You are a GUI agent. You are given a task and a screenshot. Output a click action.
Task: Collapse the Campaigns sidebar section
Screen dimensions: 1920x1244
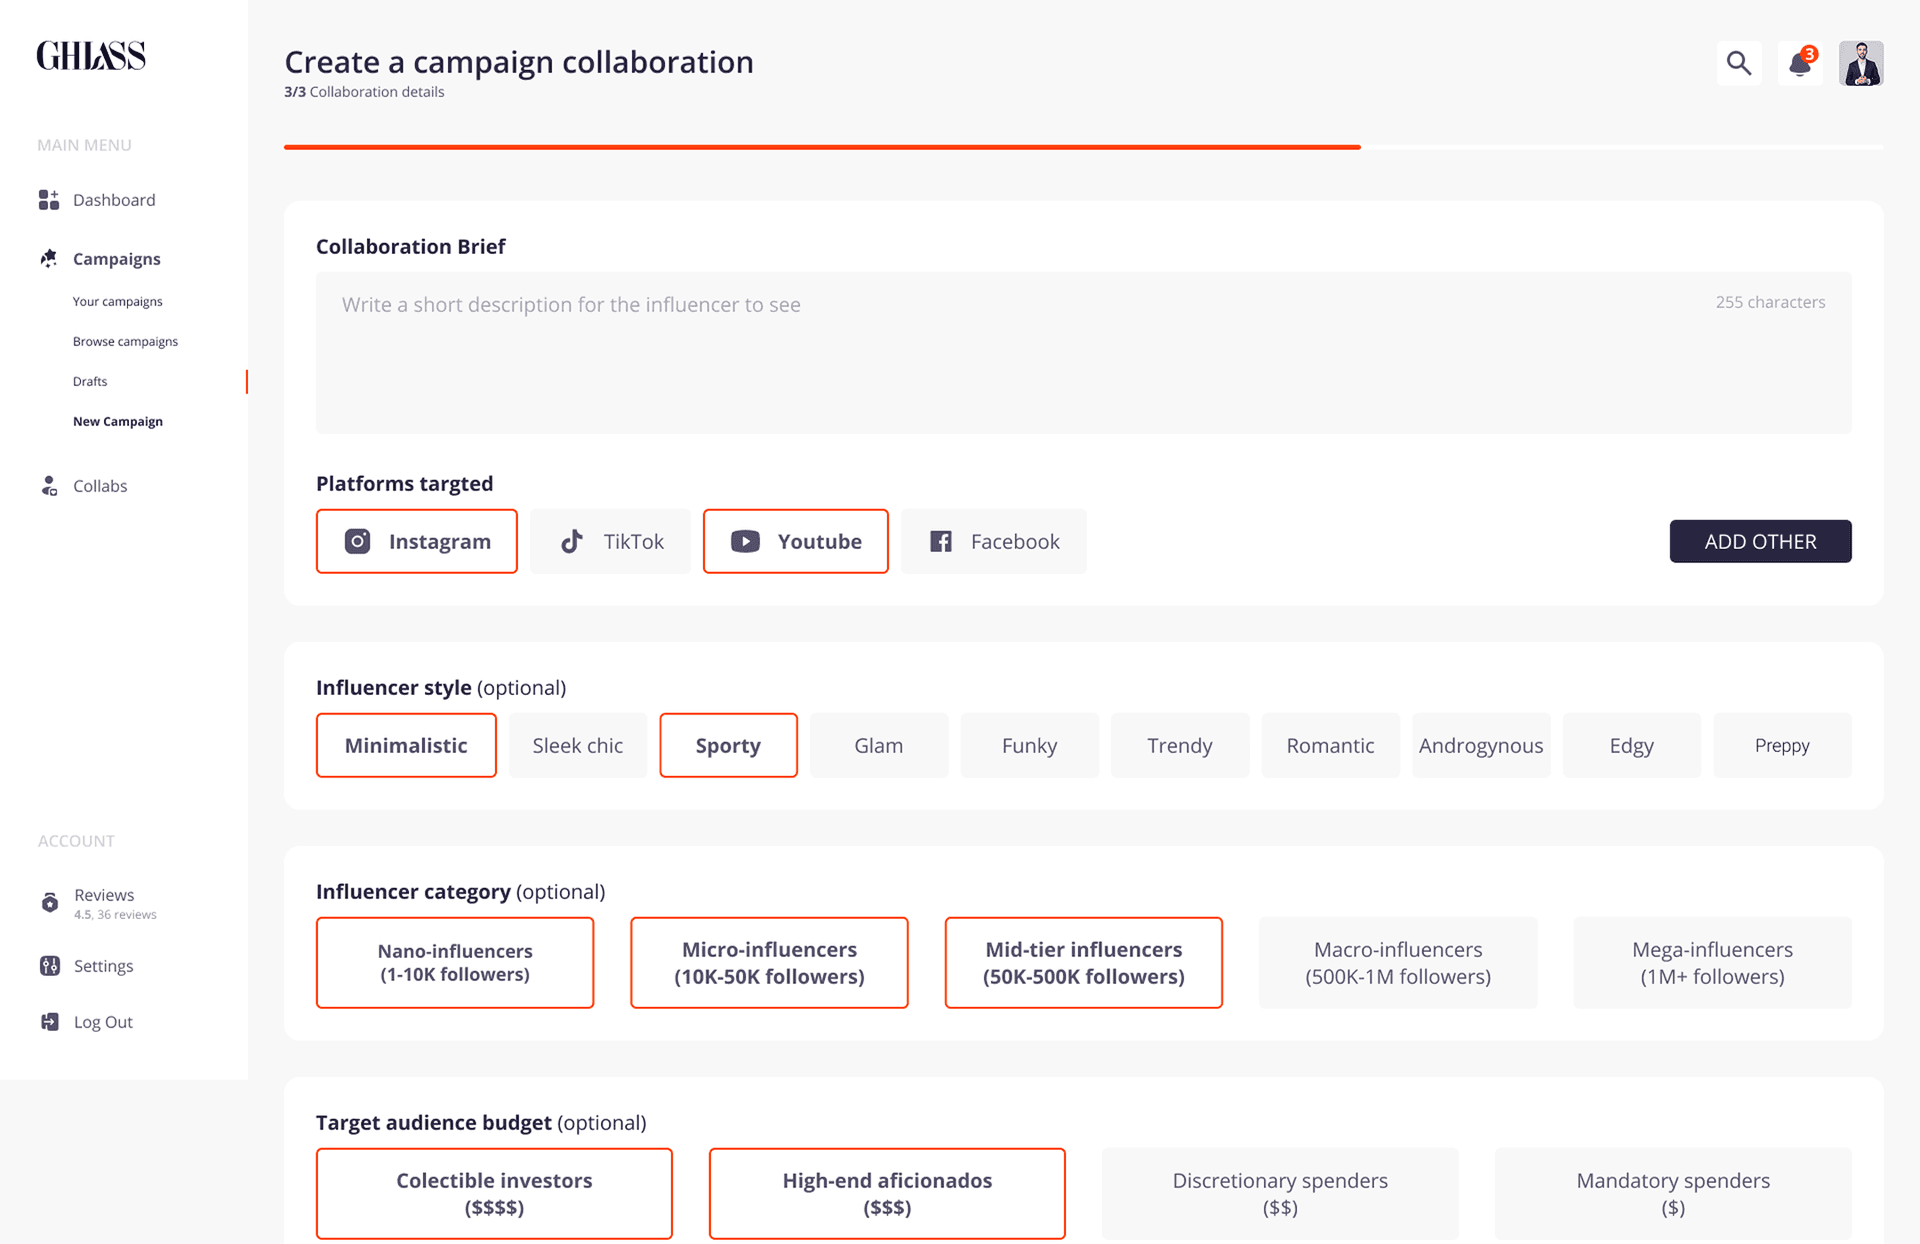pyautogui.click(x=116, y=258)
